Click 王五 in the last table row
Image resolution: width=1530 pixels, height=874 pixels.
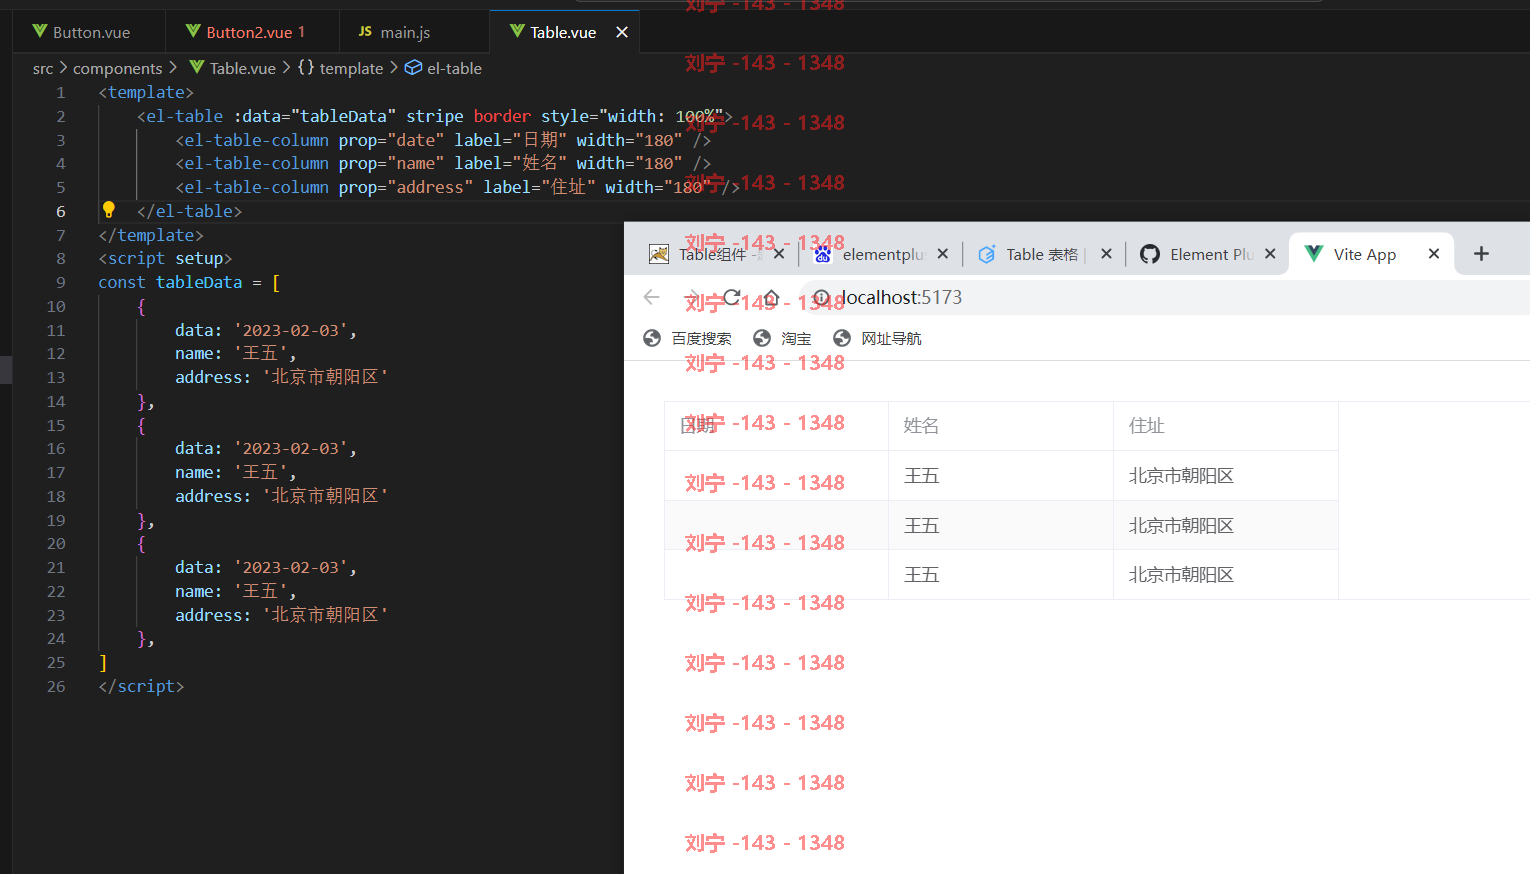[x=921, y=575]
